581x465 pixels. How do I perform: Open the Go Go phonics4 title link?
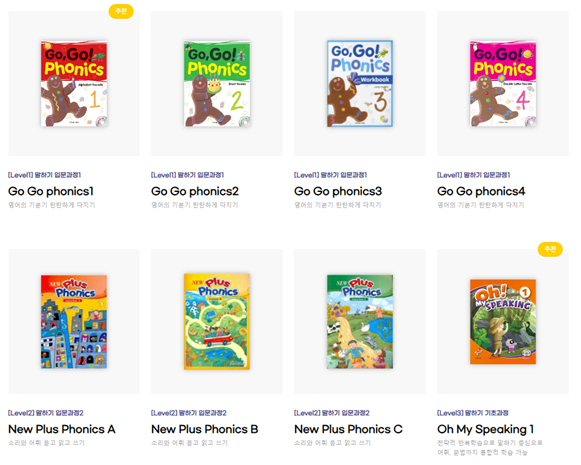pos(481,191)
